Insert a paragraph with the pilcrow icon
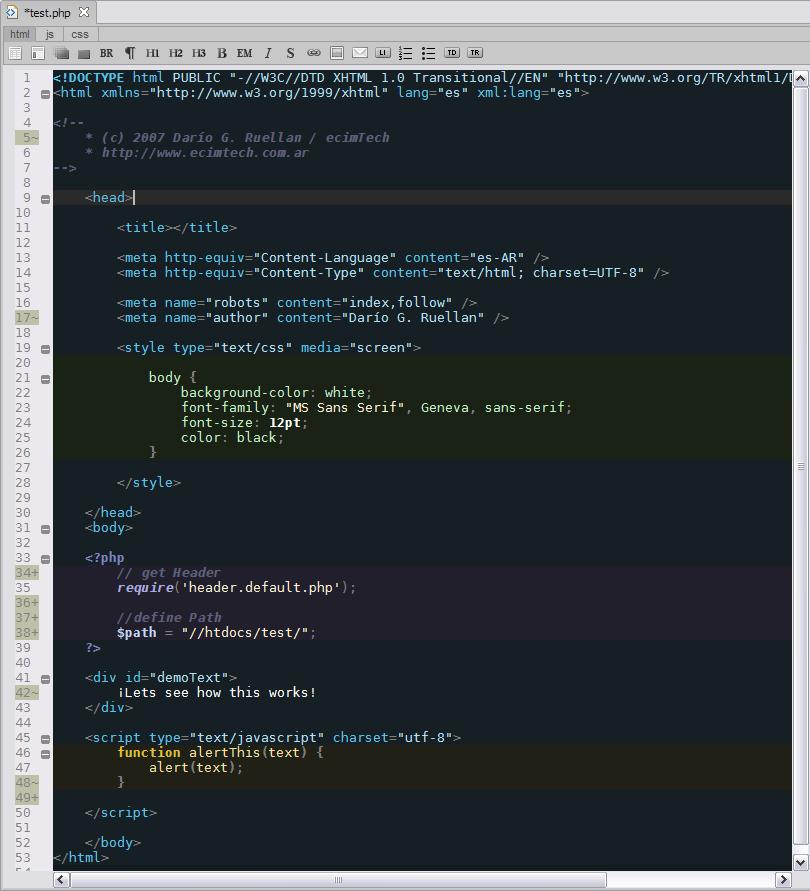The image size is (810, 891). click(130, 53)
